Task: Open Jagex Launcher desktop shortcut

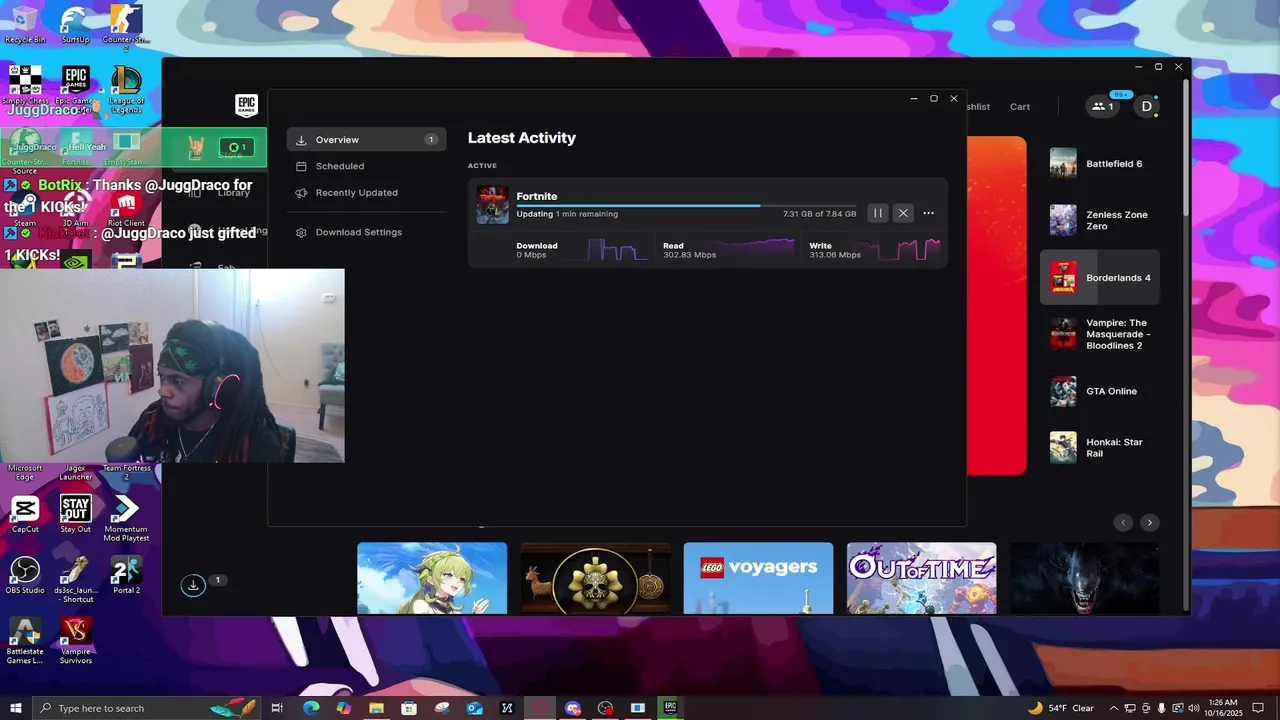Action: coord(75,471)
